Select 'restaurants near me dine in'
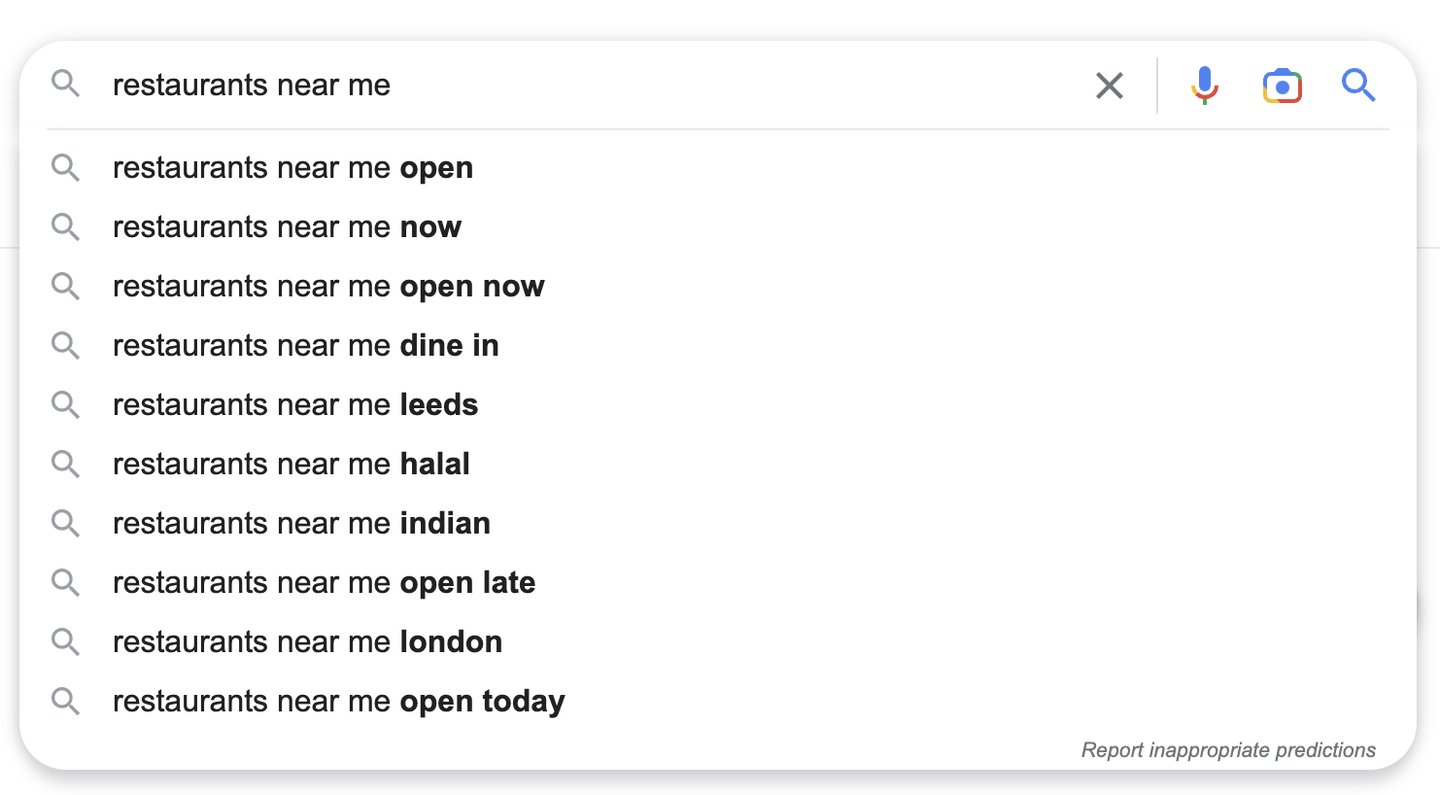Viewport: 1440px width, 795px height. pyautogui.click(x=305, y=346)
